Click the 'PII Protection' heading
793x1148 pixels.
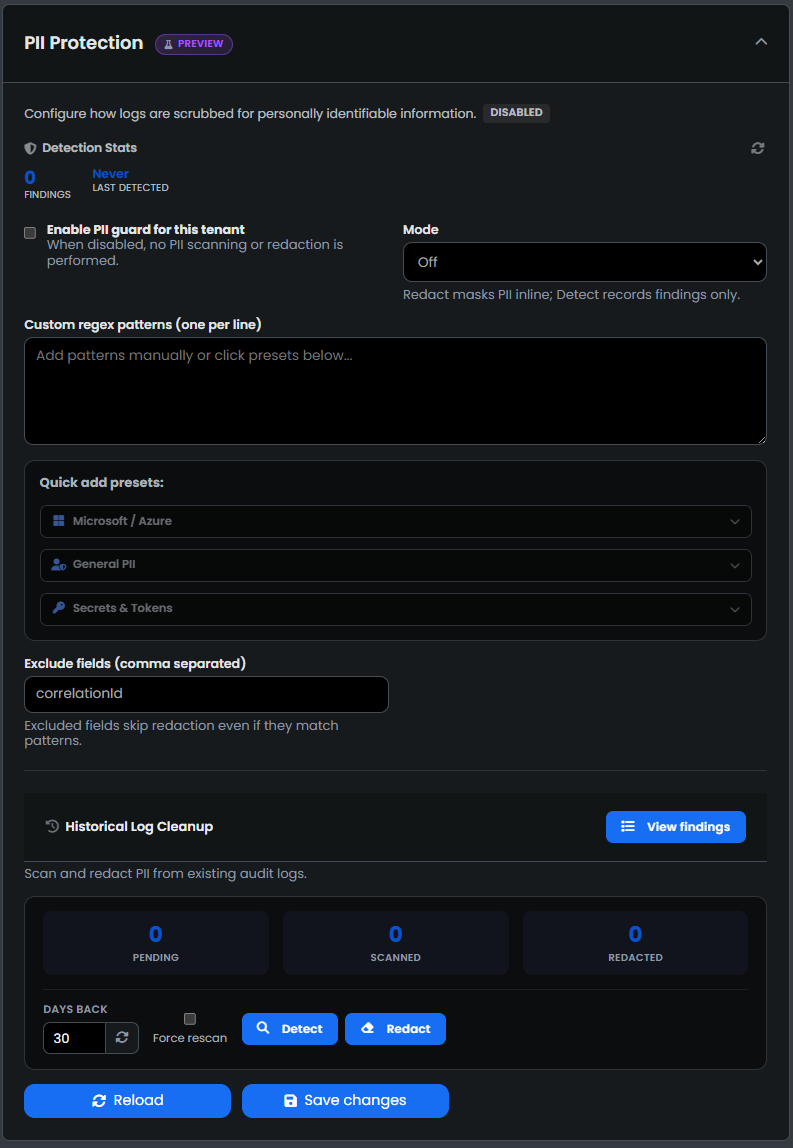click(x=83, y=42)
